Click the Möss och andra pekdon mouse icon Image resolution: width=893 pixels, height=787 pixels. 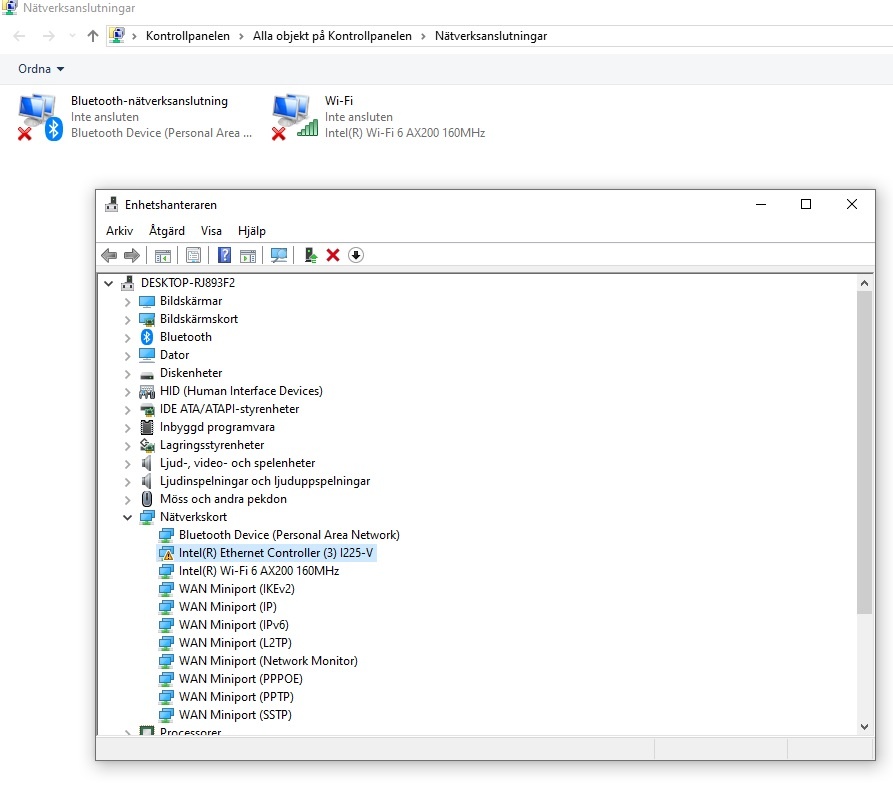(147, 499)
